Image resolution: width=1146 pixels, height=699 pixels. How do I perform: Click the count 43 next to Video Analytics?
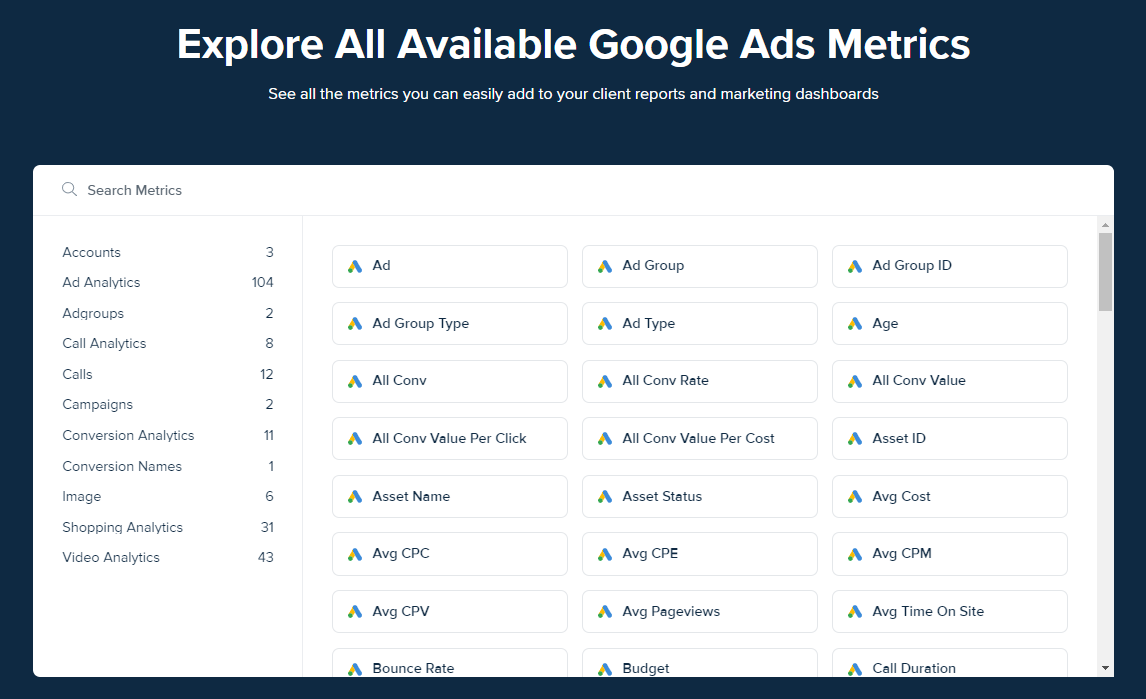click(x=265, y=557)
